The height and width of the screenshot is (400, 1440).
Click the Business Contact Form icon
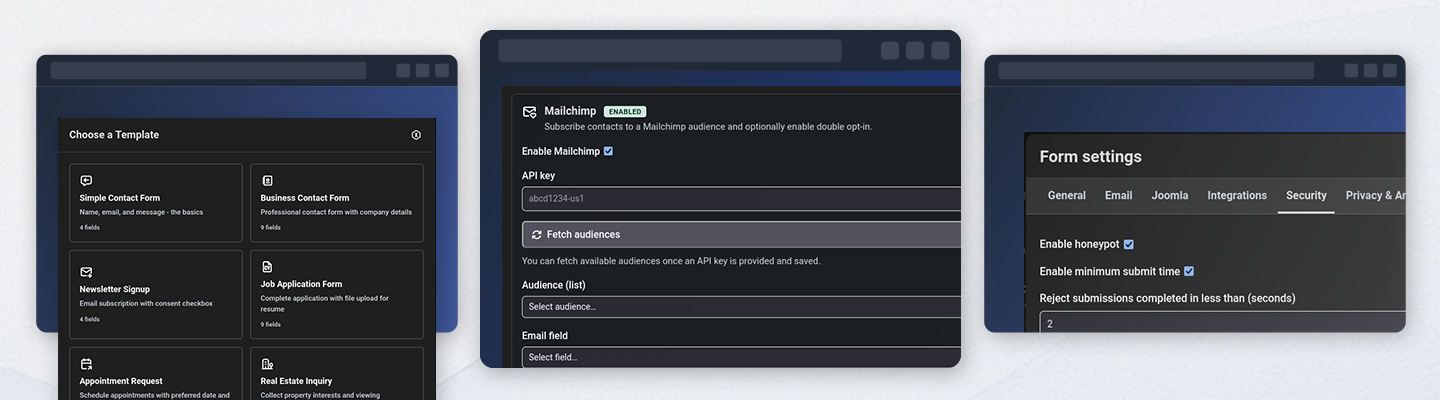267,181
